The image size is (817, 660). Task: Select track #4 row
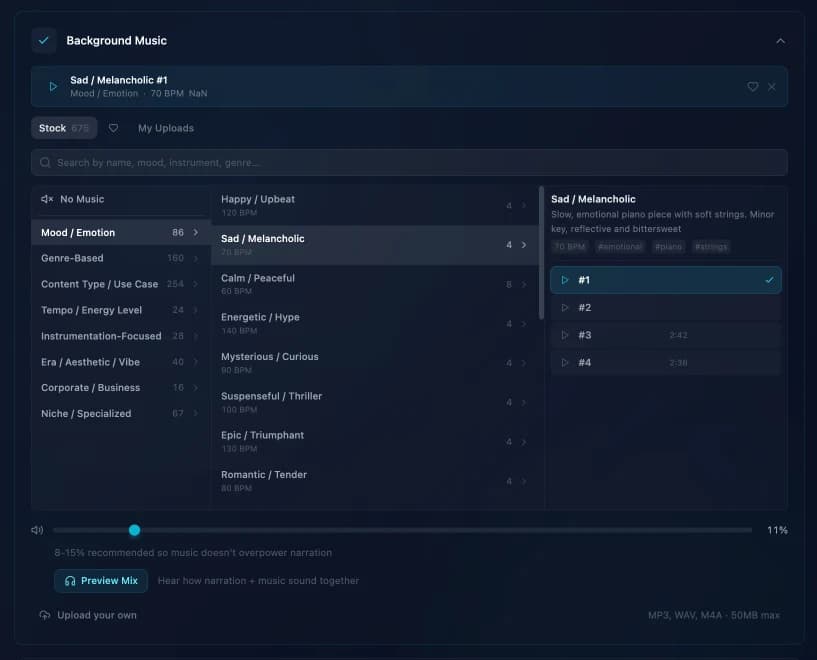[666, 363]
